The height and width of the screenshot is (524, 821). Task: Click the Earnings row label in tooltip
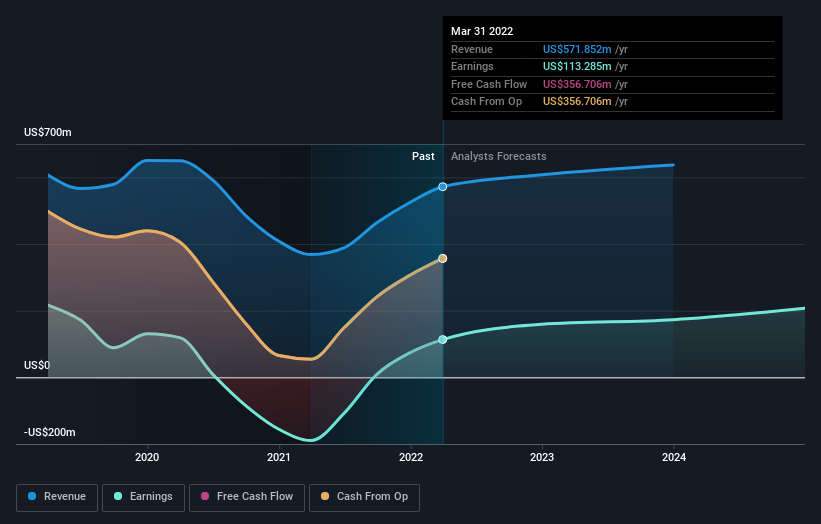472,66
